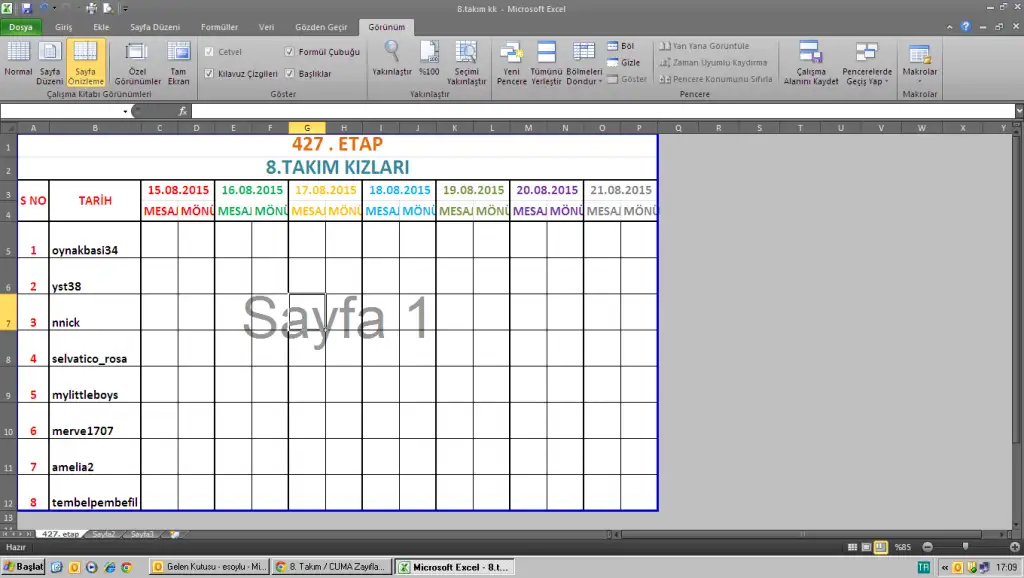Click the zoom slider in status bar

[966, 547]
